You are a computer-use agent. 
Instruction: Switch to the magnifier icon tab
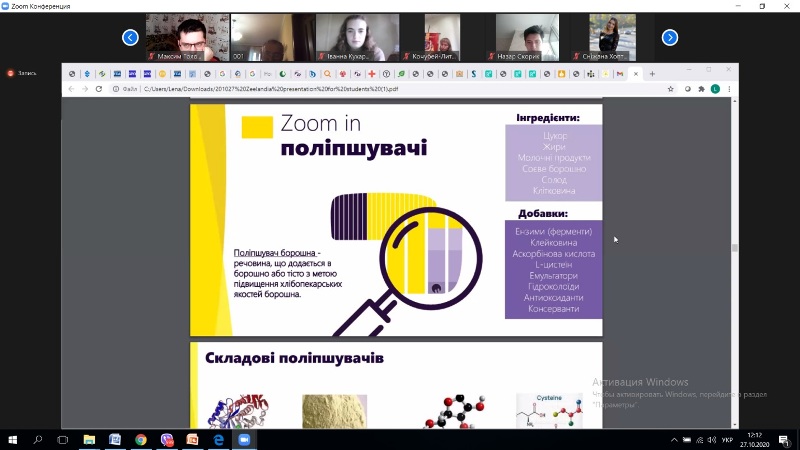[x=328, y=74]
